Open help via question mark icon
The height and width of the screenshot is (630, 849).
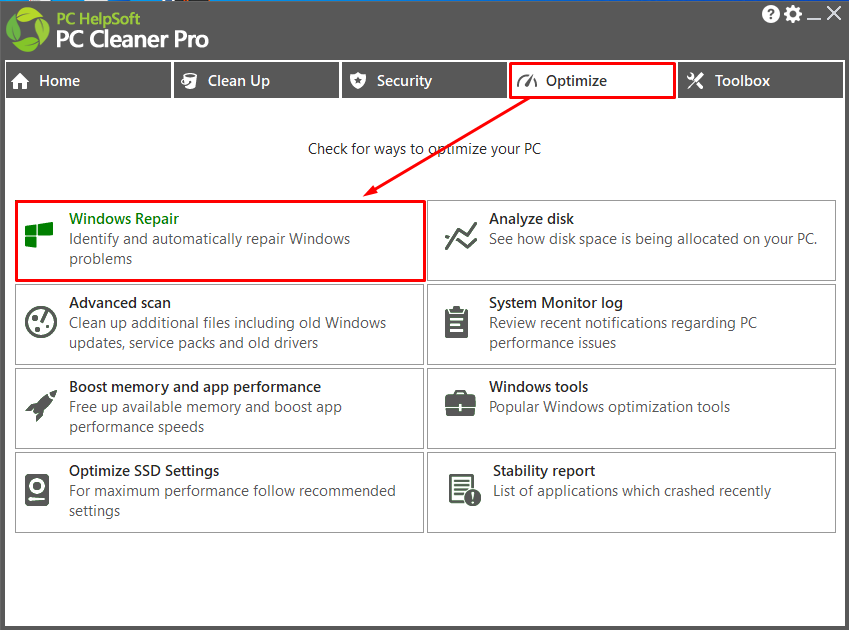point(770,14)
